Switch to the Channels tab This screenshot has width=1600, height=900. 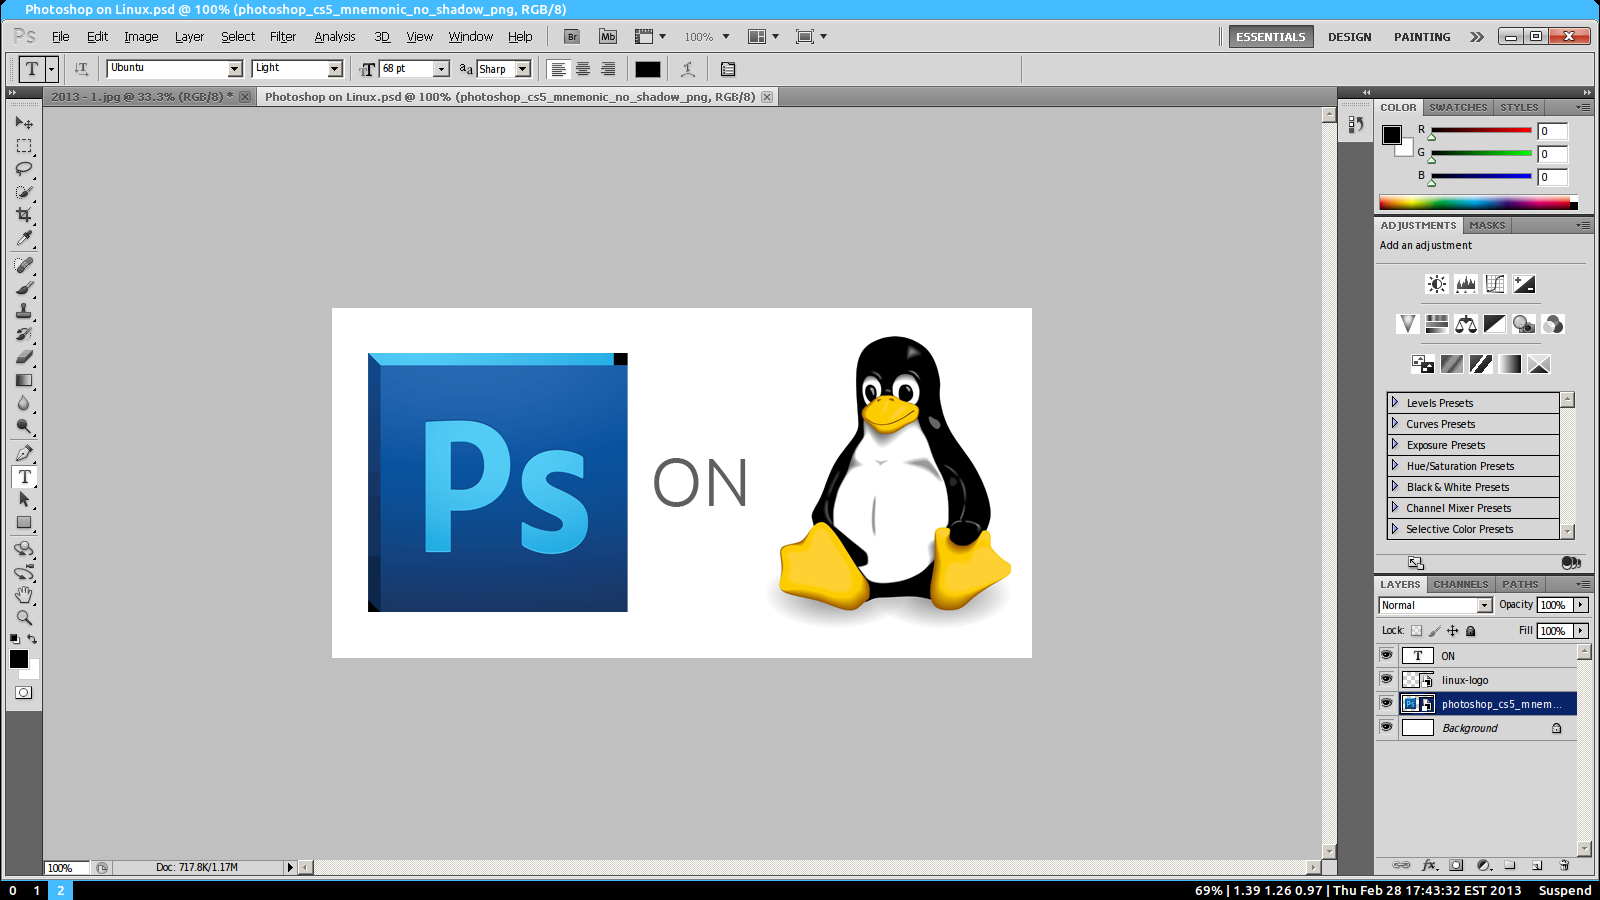[x=1461, y=584]
